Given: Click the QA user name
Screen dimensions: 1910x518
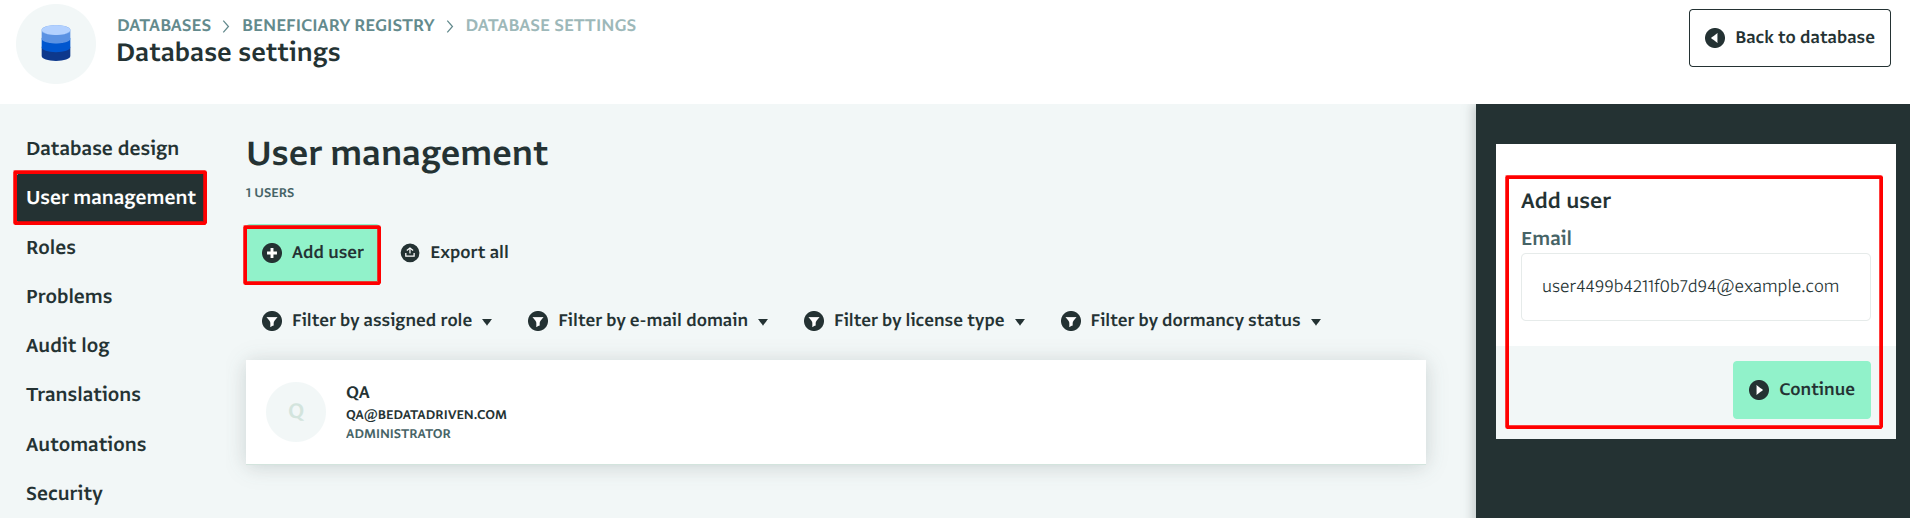Looking at the screenshot, I should point(358,392).
